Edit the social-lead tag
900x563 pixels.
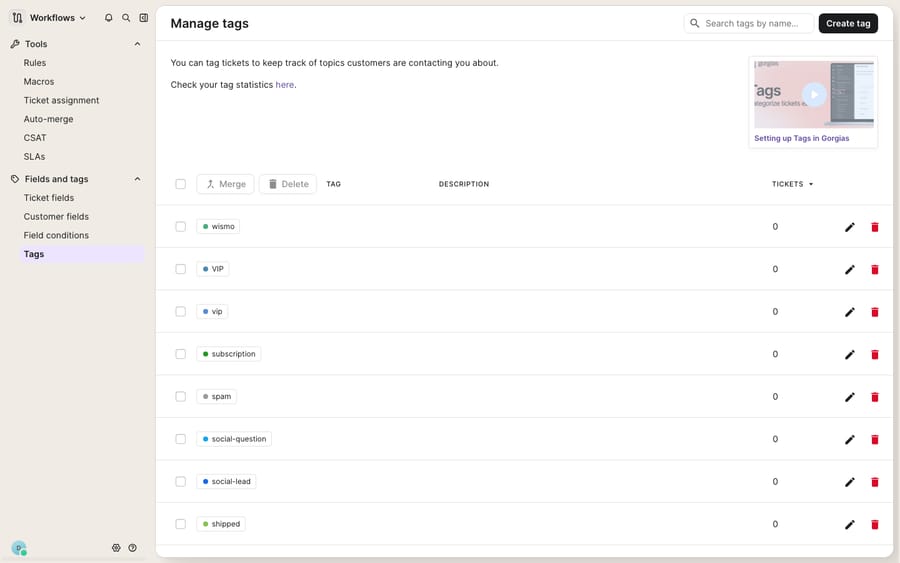point(849,482)
